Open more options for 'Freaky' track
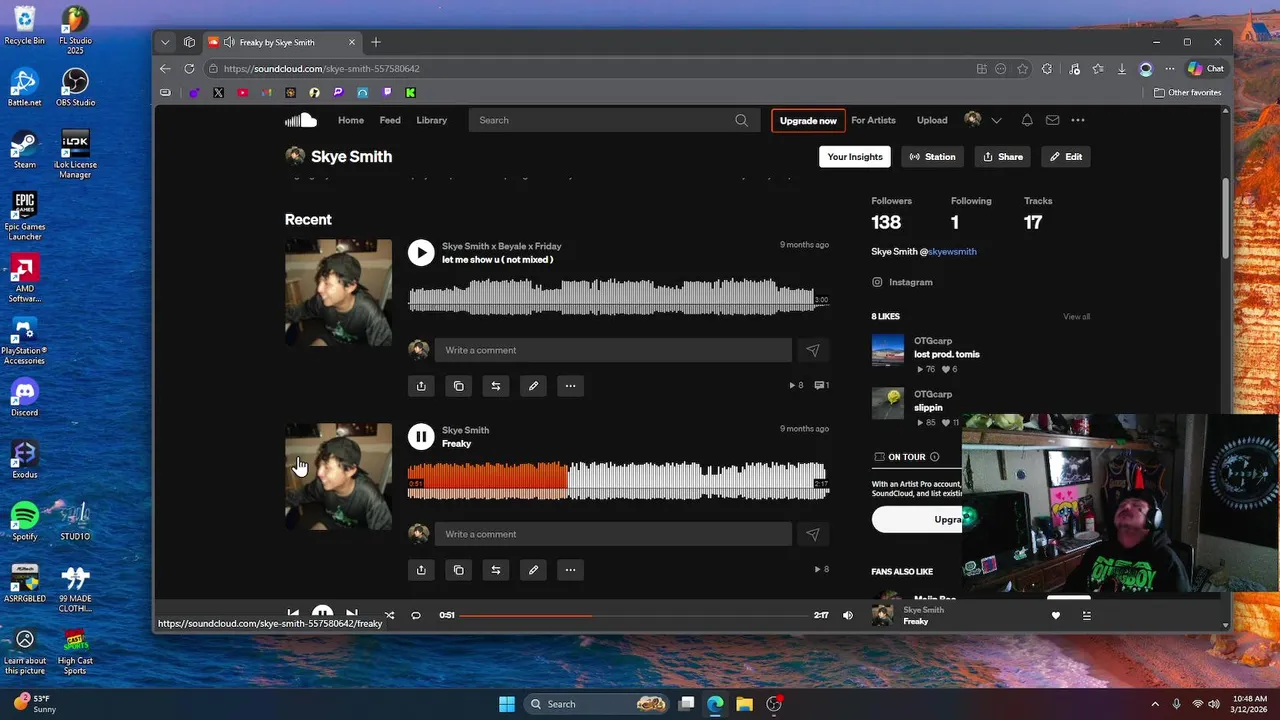 570,570
